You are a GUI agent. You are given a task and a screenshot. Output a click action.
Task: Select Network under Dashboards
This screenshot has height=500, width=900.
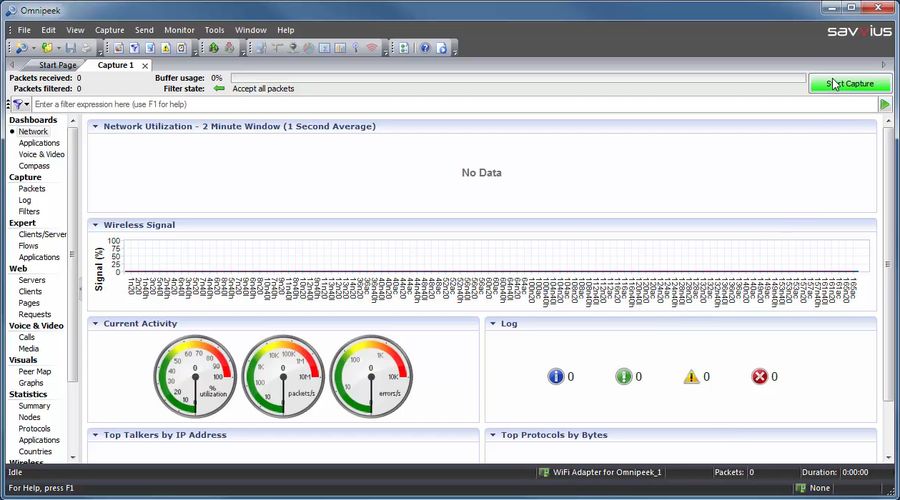pos(33,131)
